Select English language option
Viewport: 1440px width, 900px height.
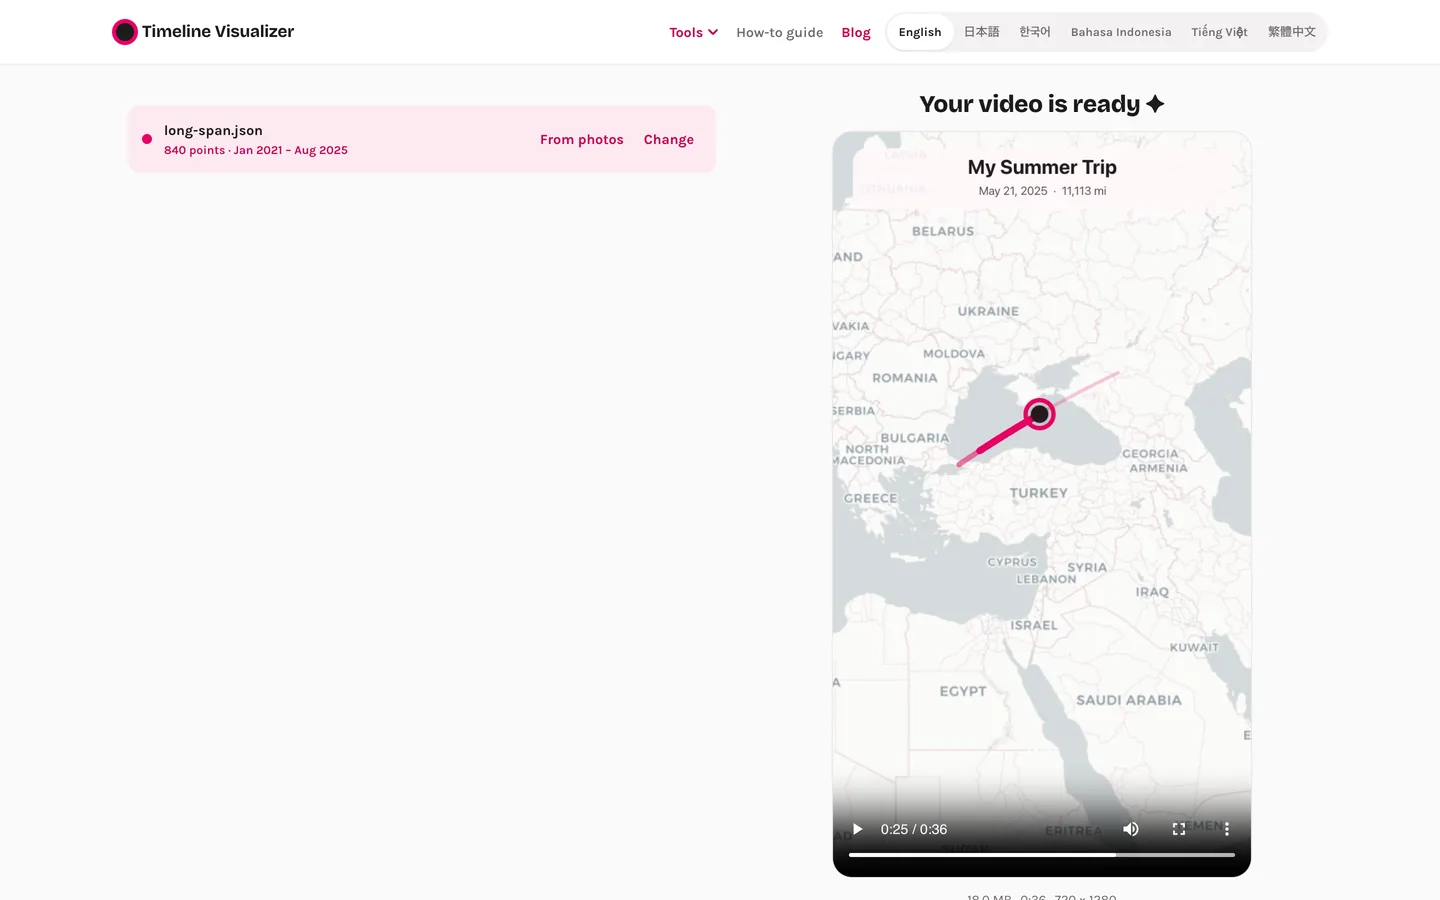click(920, 32)
